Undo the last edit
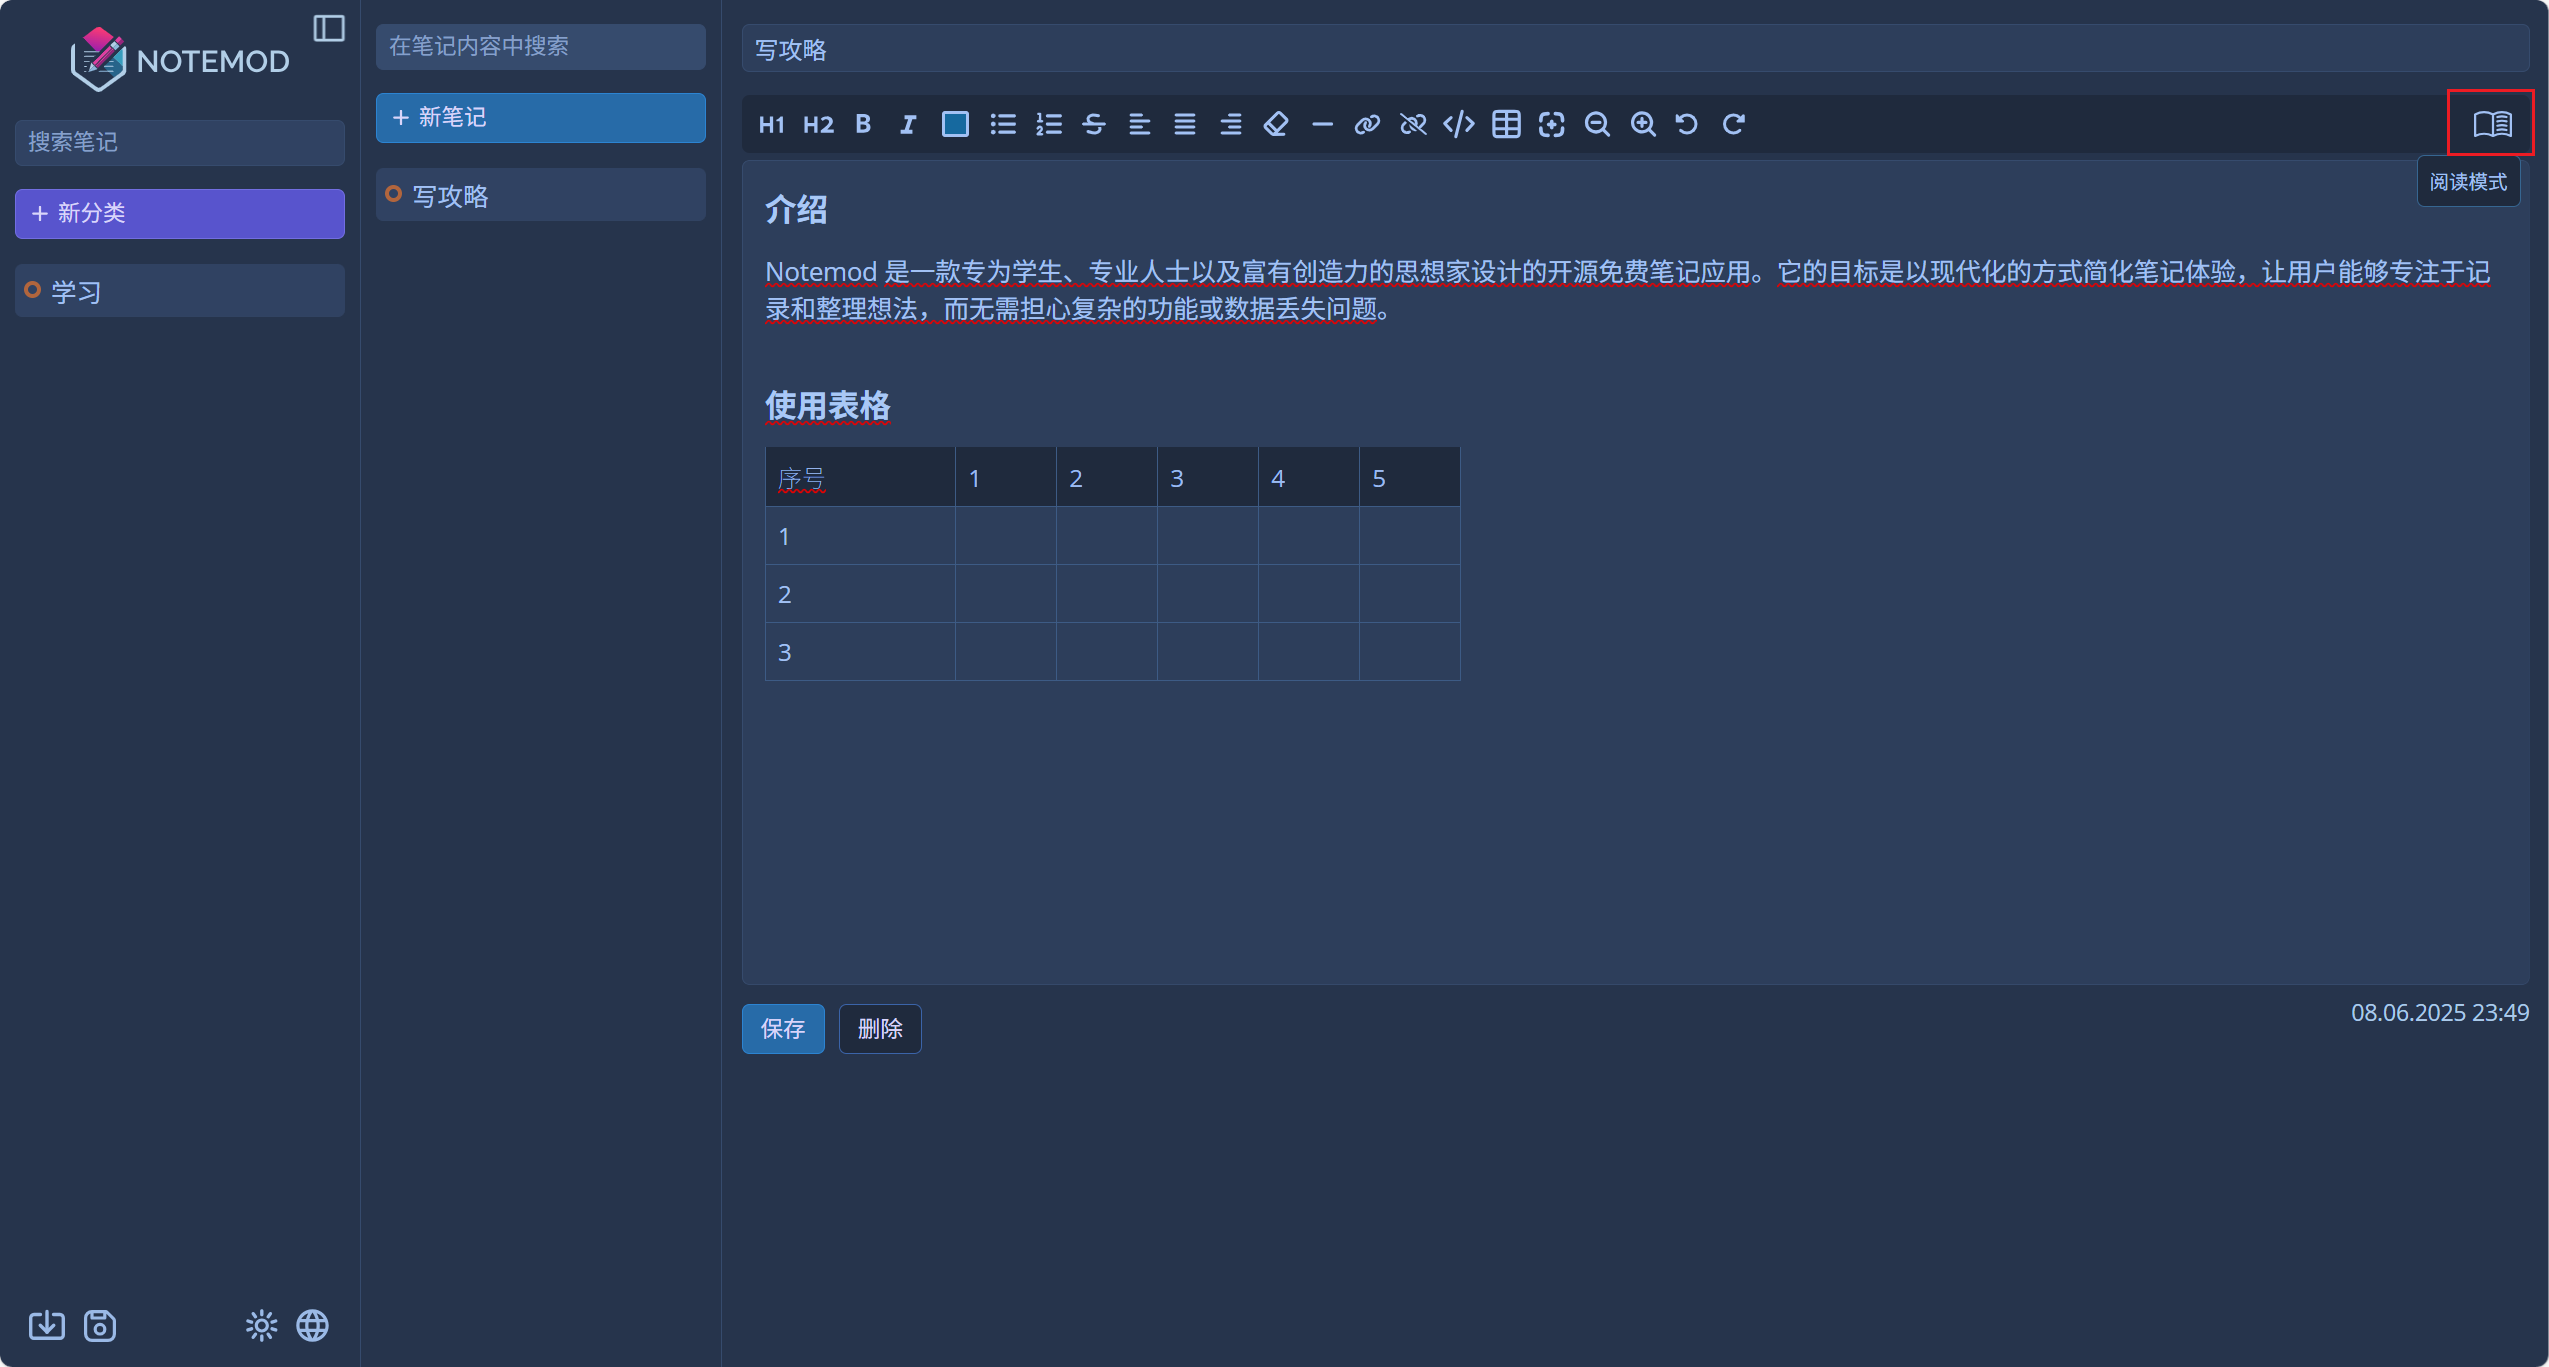The width and height of the screenshot is (2549, 1367). point(1687,124)
